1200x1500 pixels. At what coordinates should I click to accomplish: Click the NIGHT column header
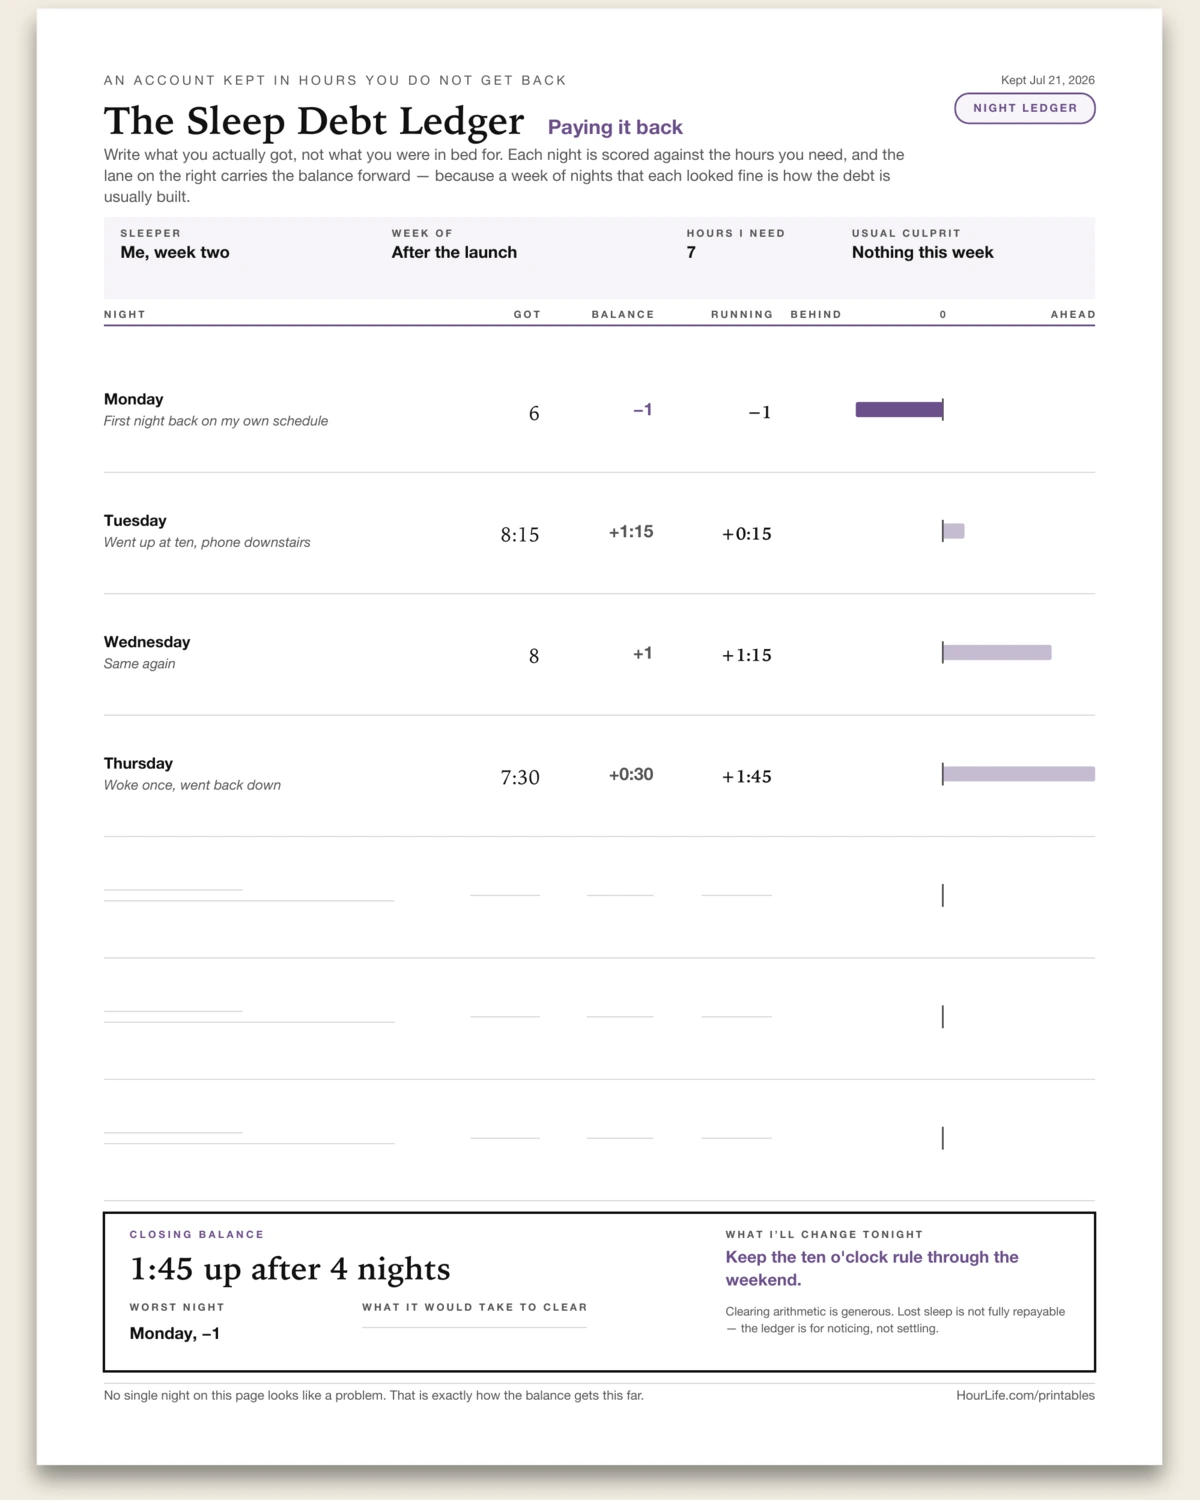125,314
